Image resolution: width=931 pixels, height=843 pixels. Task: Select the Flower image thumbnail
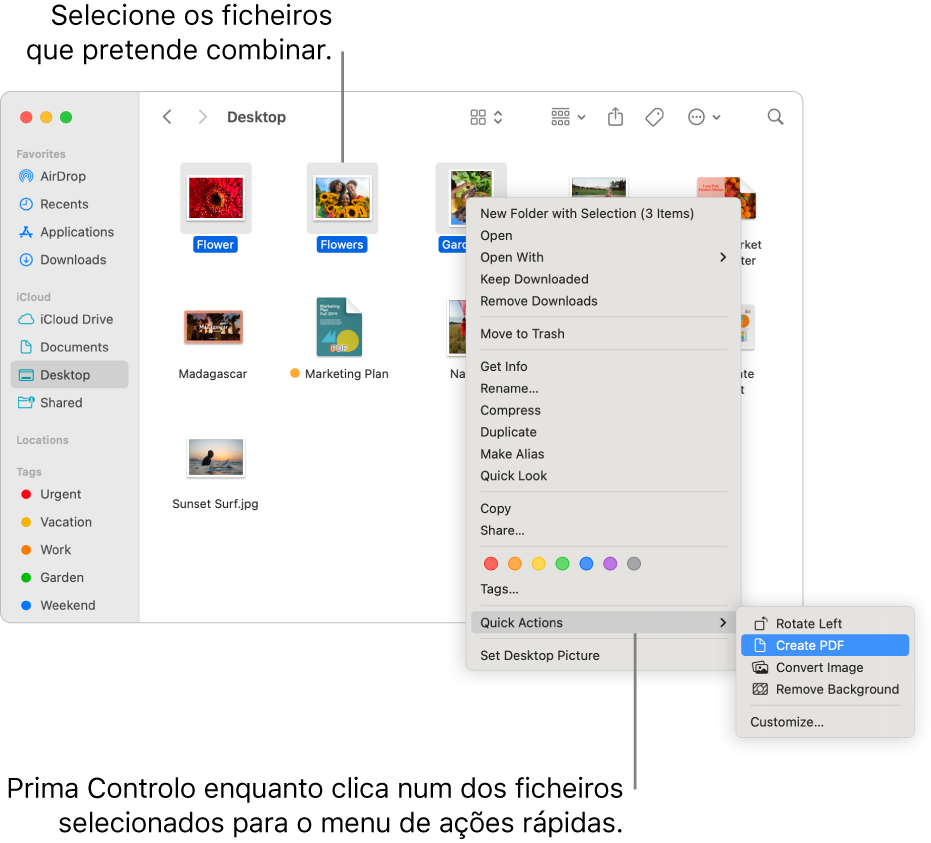click(216, 198)
